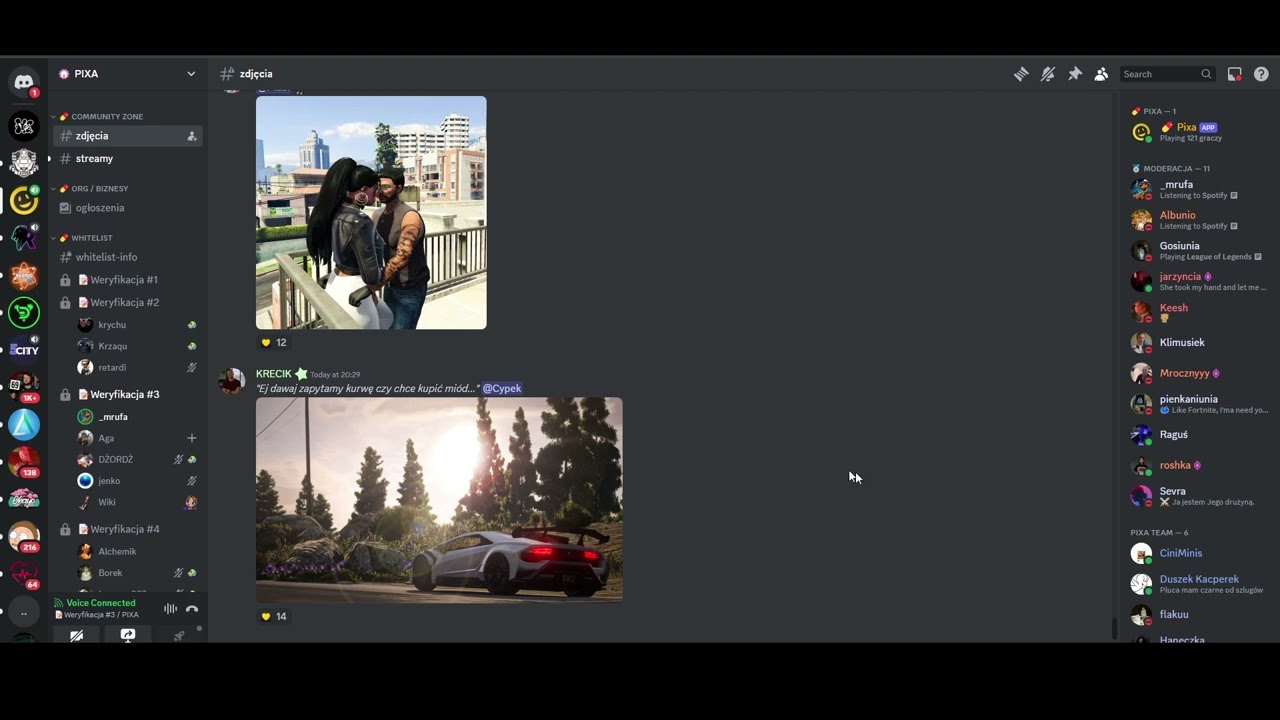Open the heartbeat server with 64 badge
The width and height of the screenshot is (1280, 720).
(24, 574)
